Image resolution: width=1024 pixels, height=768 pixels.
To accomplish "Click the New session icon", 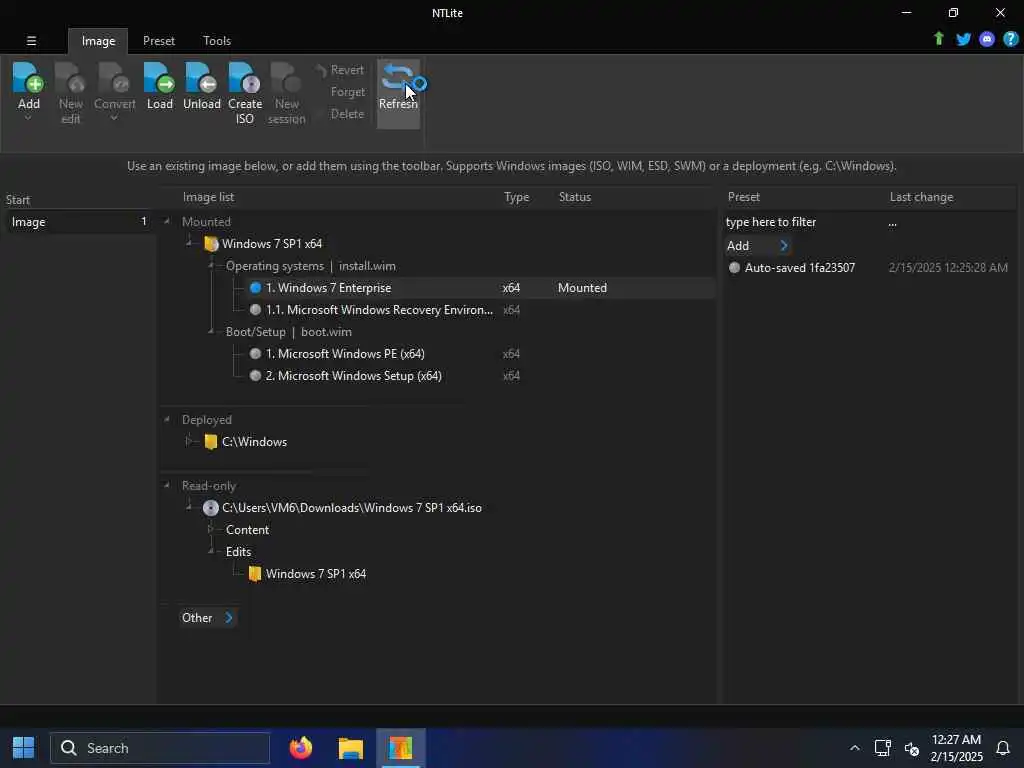I will click(x=286, y=78).
